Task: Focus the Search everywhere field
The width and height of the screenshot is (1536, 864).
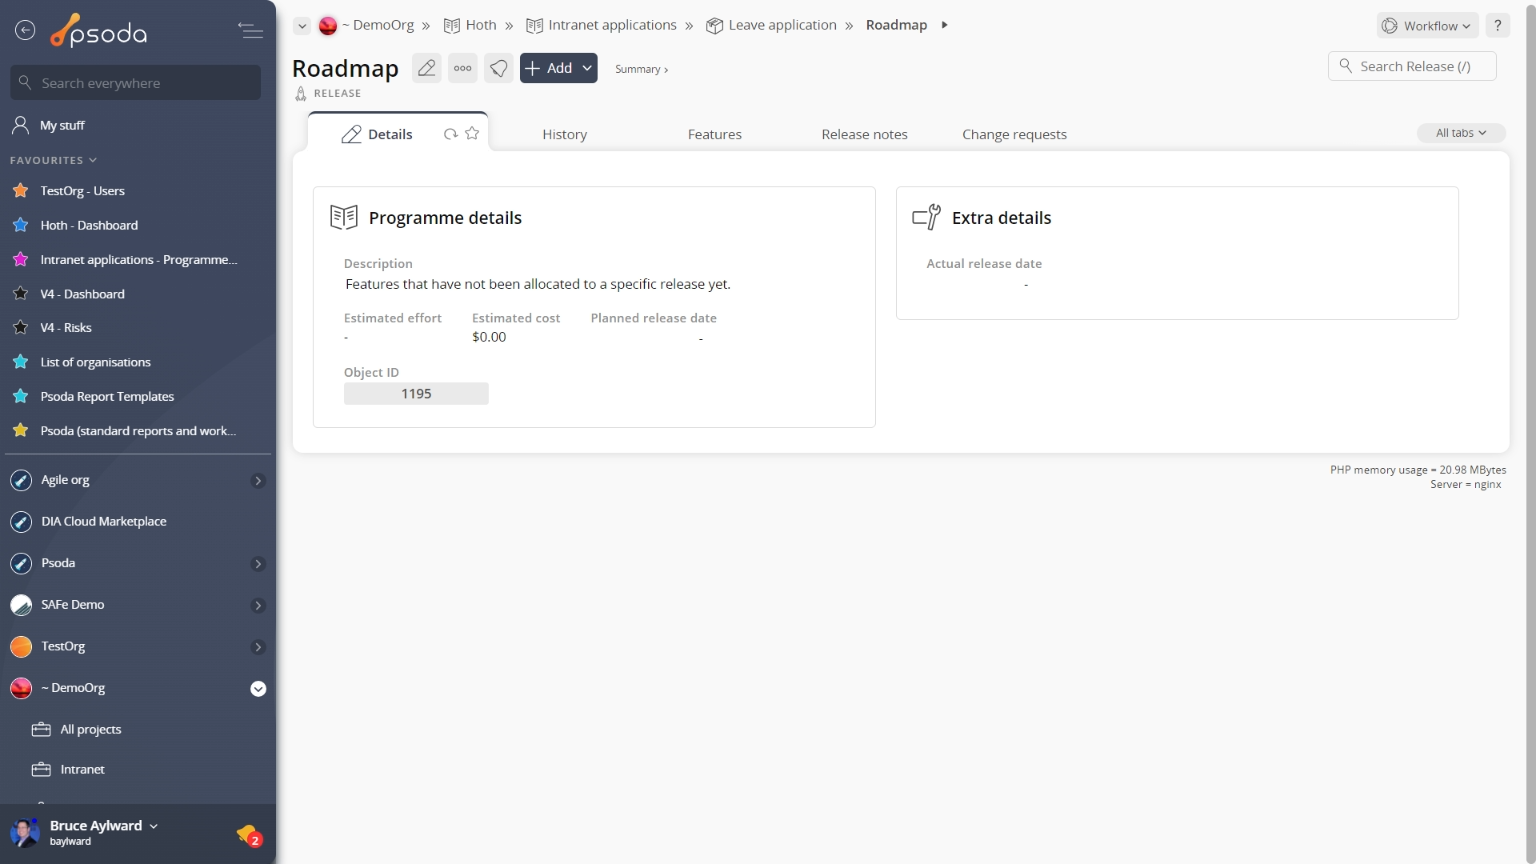Action: 136,83
